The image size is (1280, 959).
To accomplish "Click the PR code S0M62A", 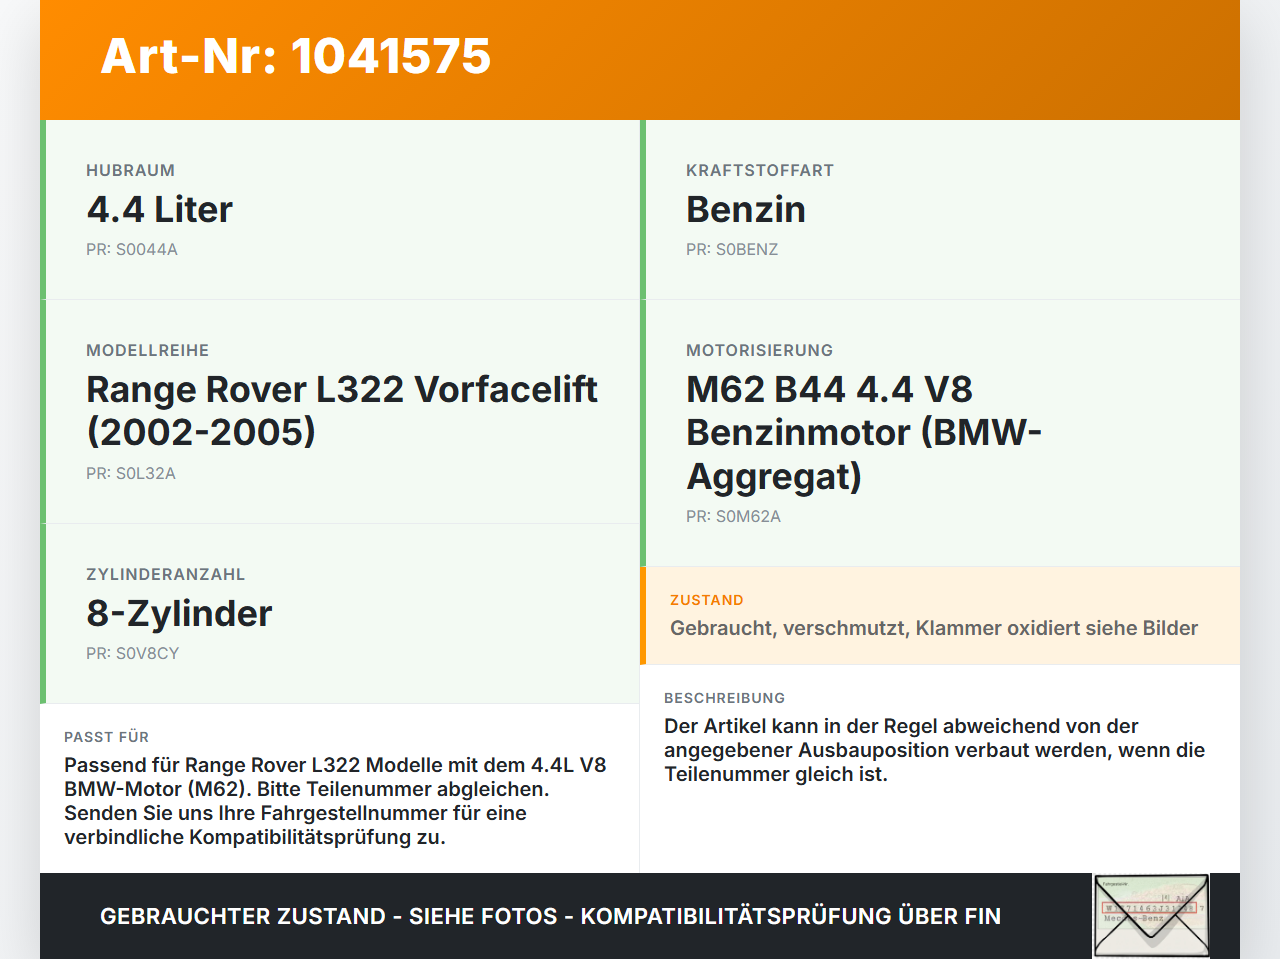I will pyautogui.click(x=733, y=516).
